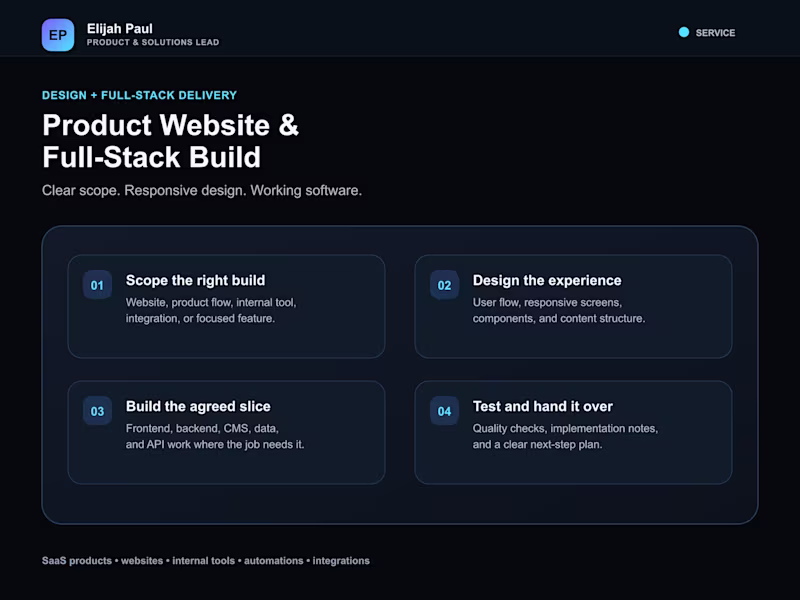Viewport: 800px width, 600px height.
Task: Click the Product & Solutions Lead subtitle
Action: tap(153, 42)
